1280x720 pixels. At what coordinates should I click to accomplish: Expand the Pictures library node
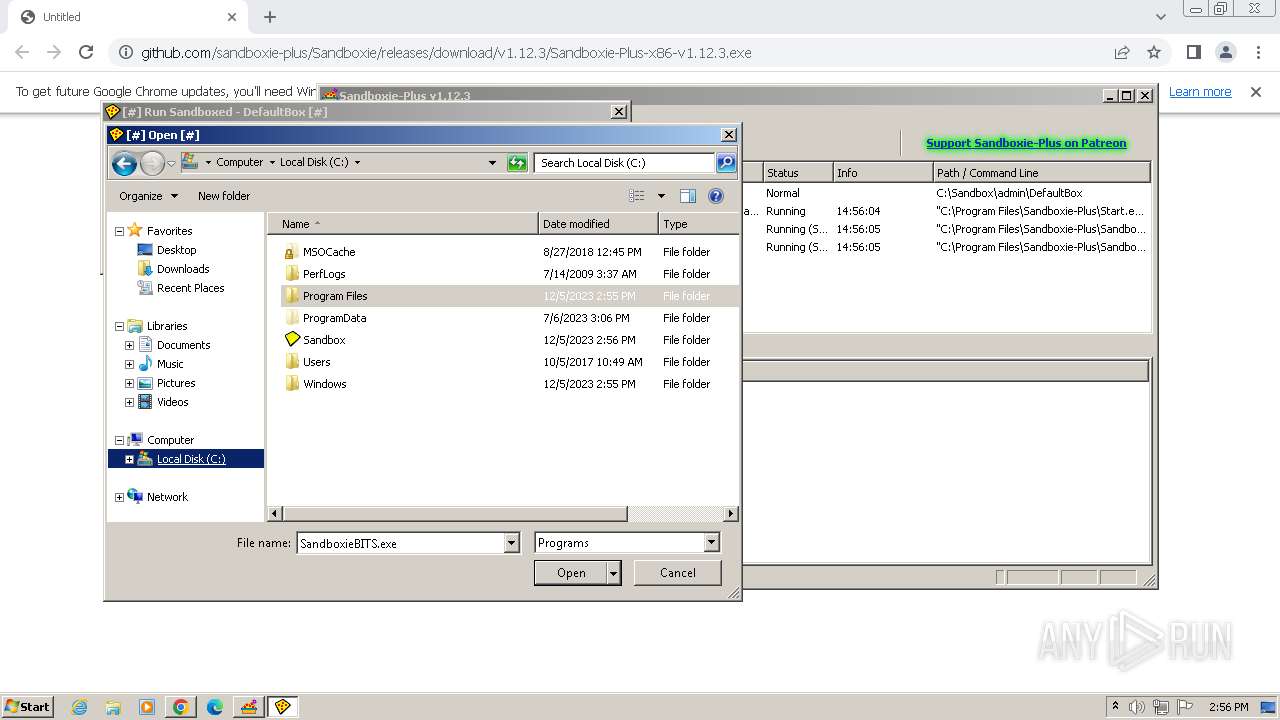coord(129,383)
